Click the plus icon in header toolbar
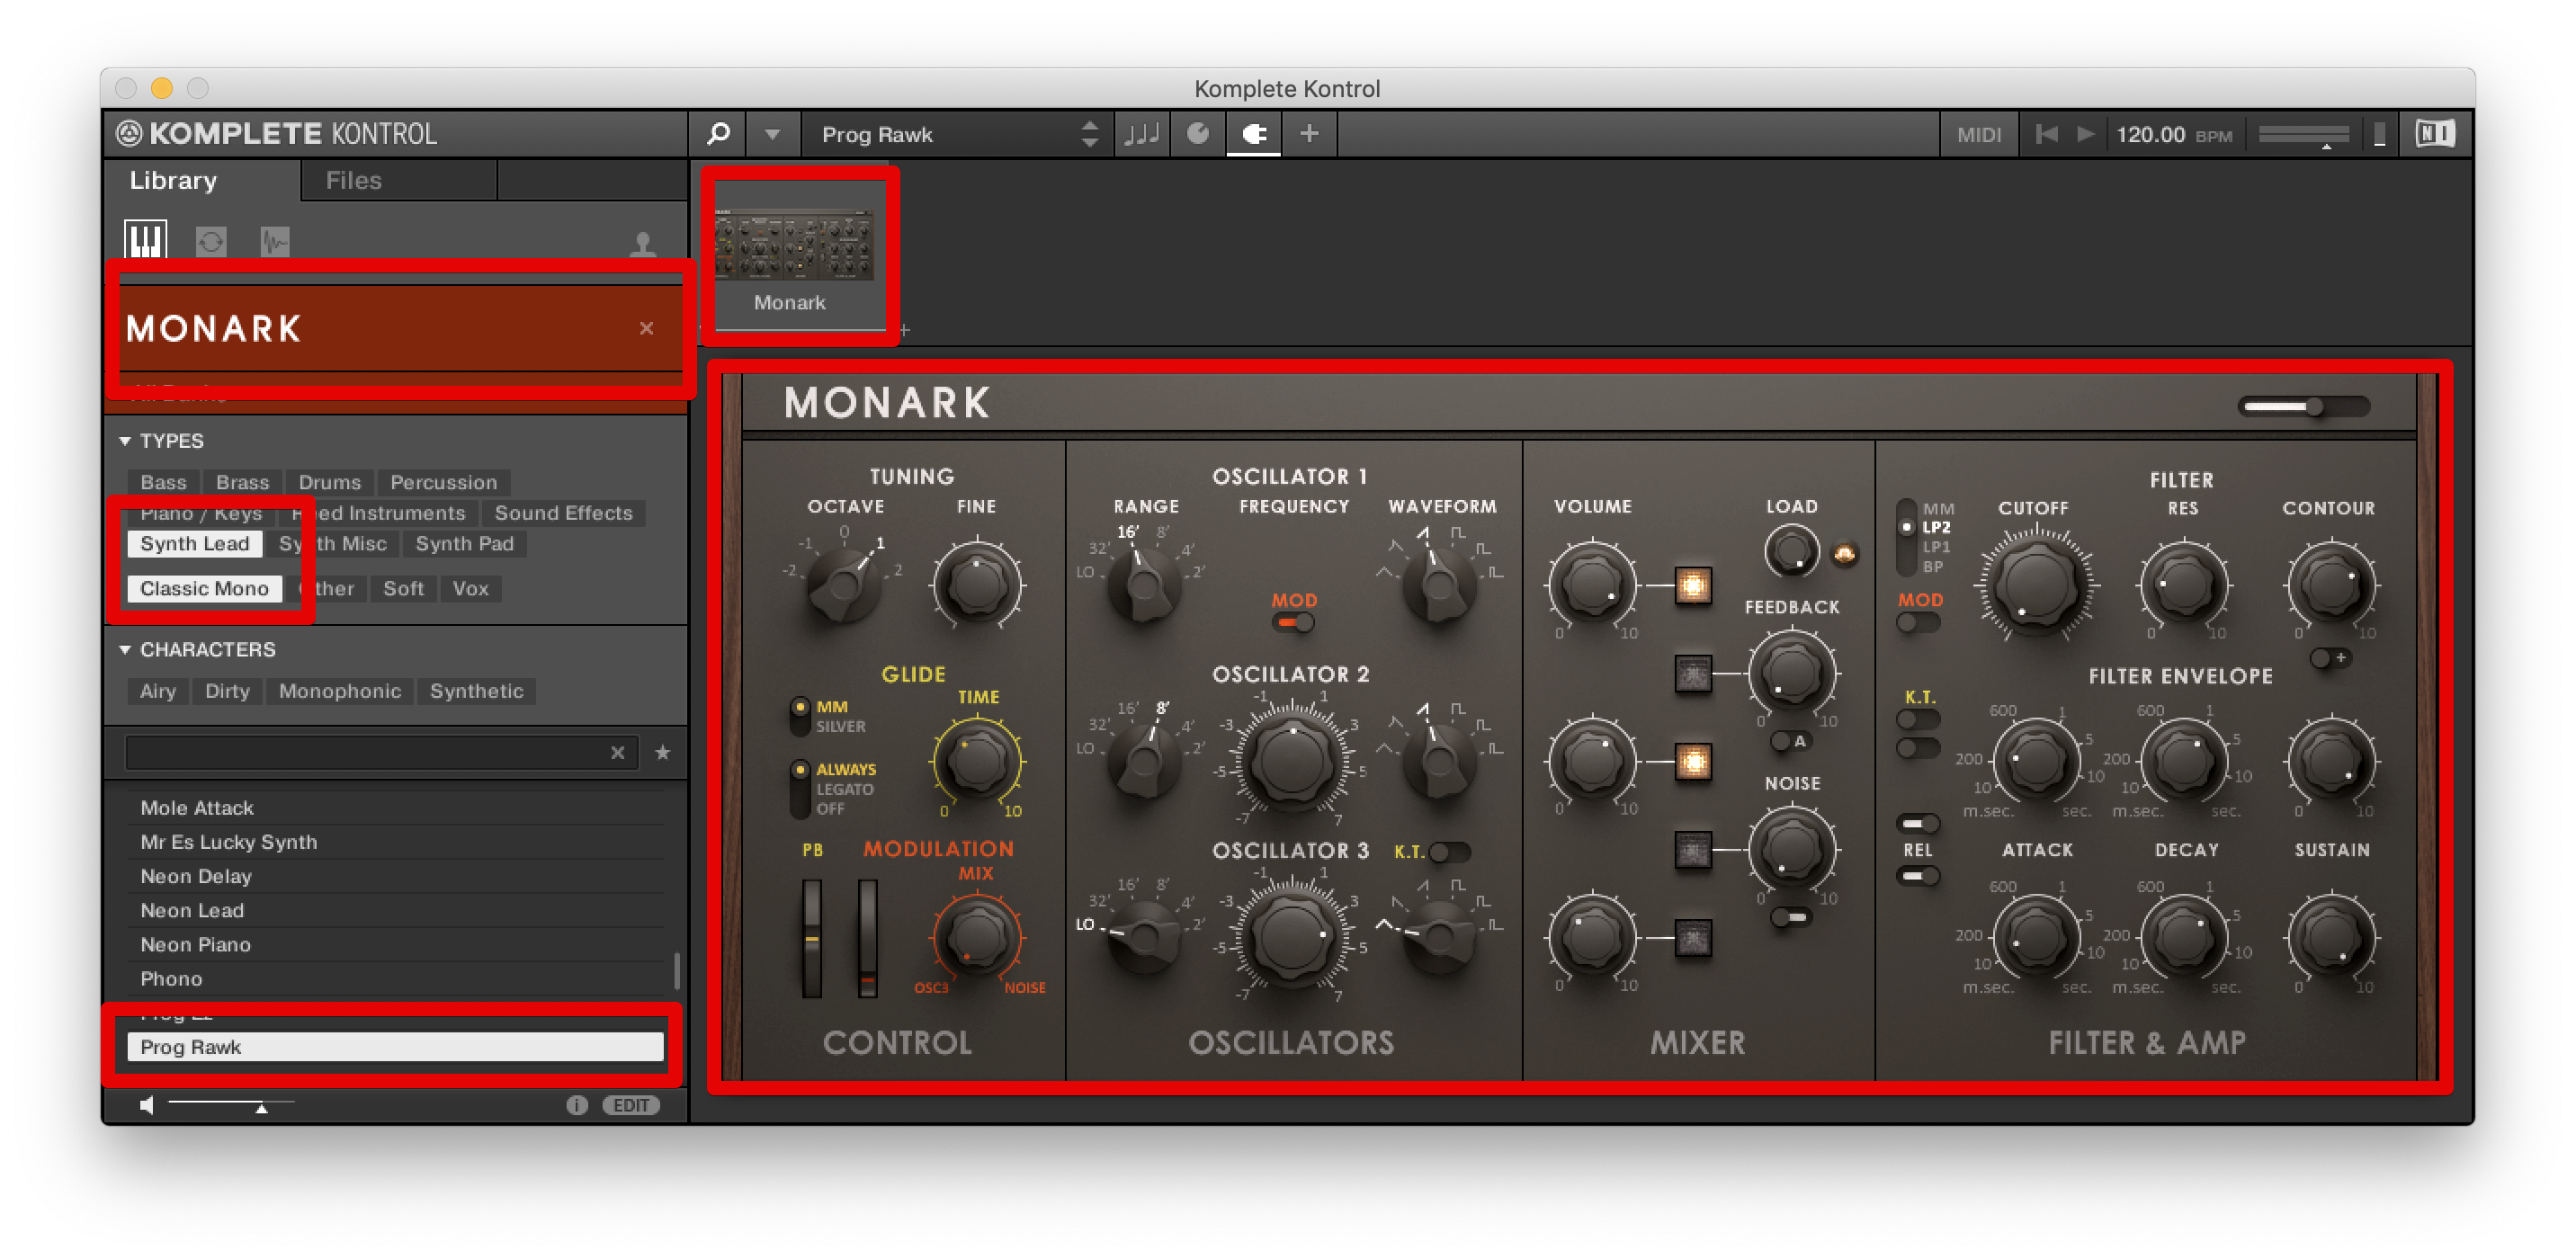Image resolution: width=2576 pixels, height=1259 pixels. click(1309, 134)
